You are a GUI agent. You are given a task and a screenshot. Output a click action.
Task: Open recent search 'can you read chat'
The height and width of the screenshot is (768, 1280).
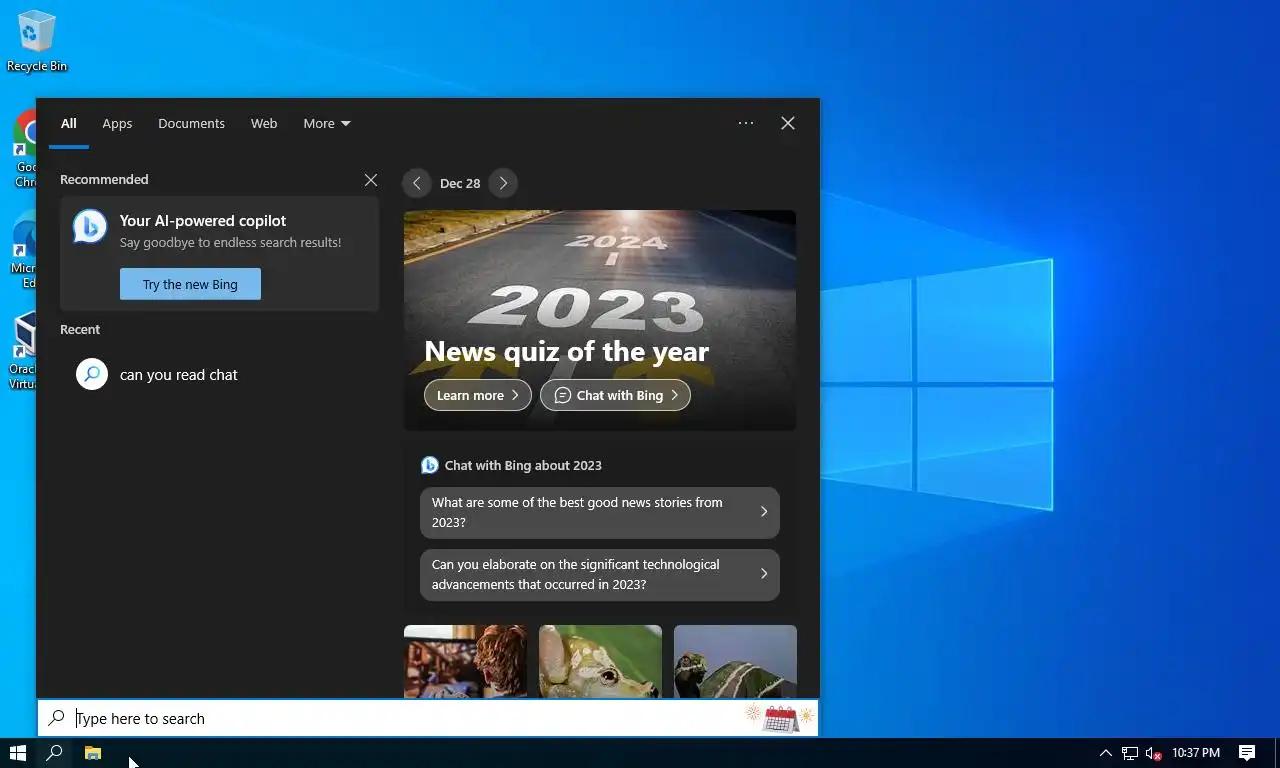coord(219,375)
